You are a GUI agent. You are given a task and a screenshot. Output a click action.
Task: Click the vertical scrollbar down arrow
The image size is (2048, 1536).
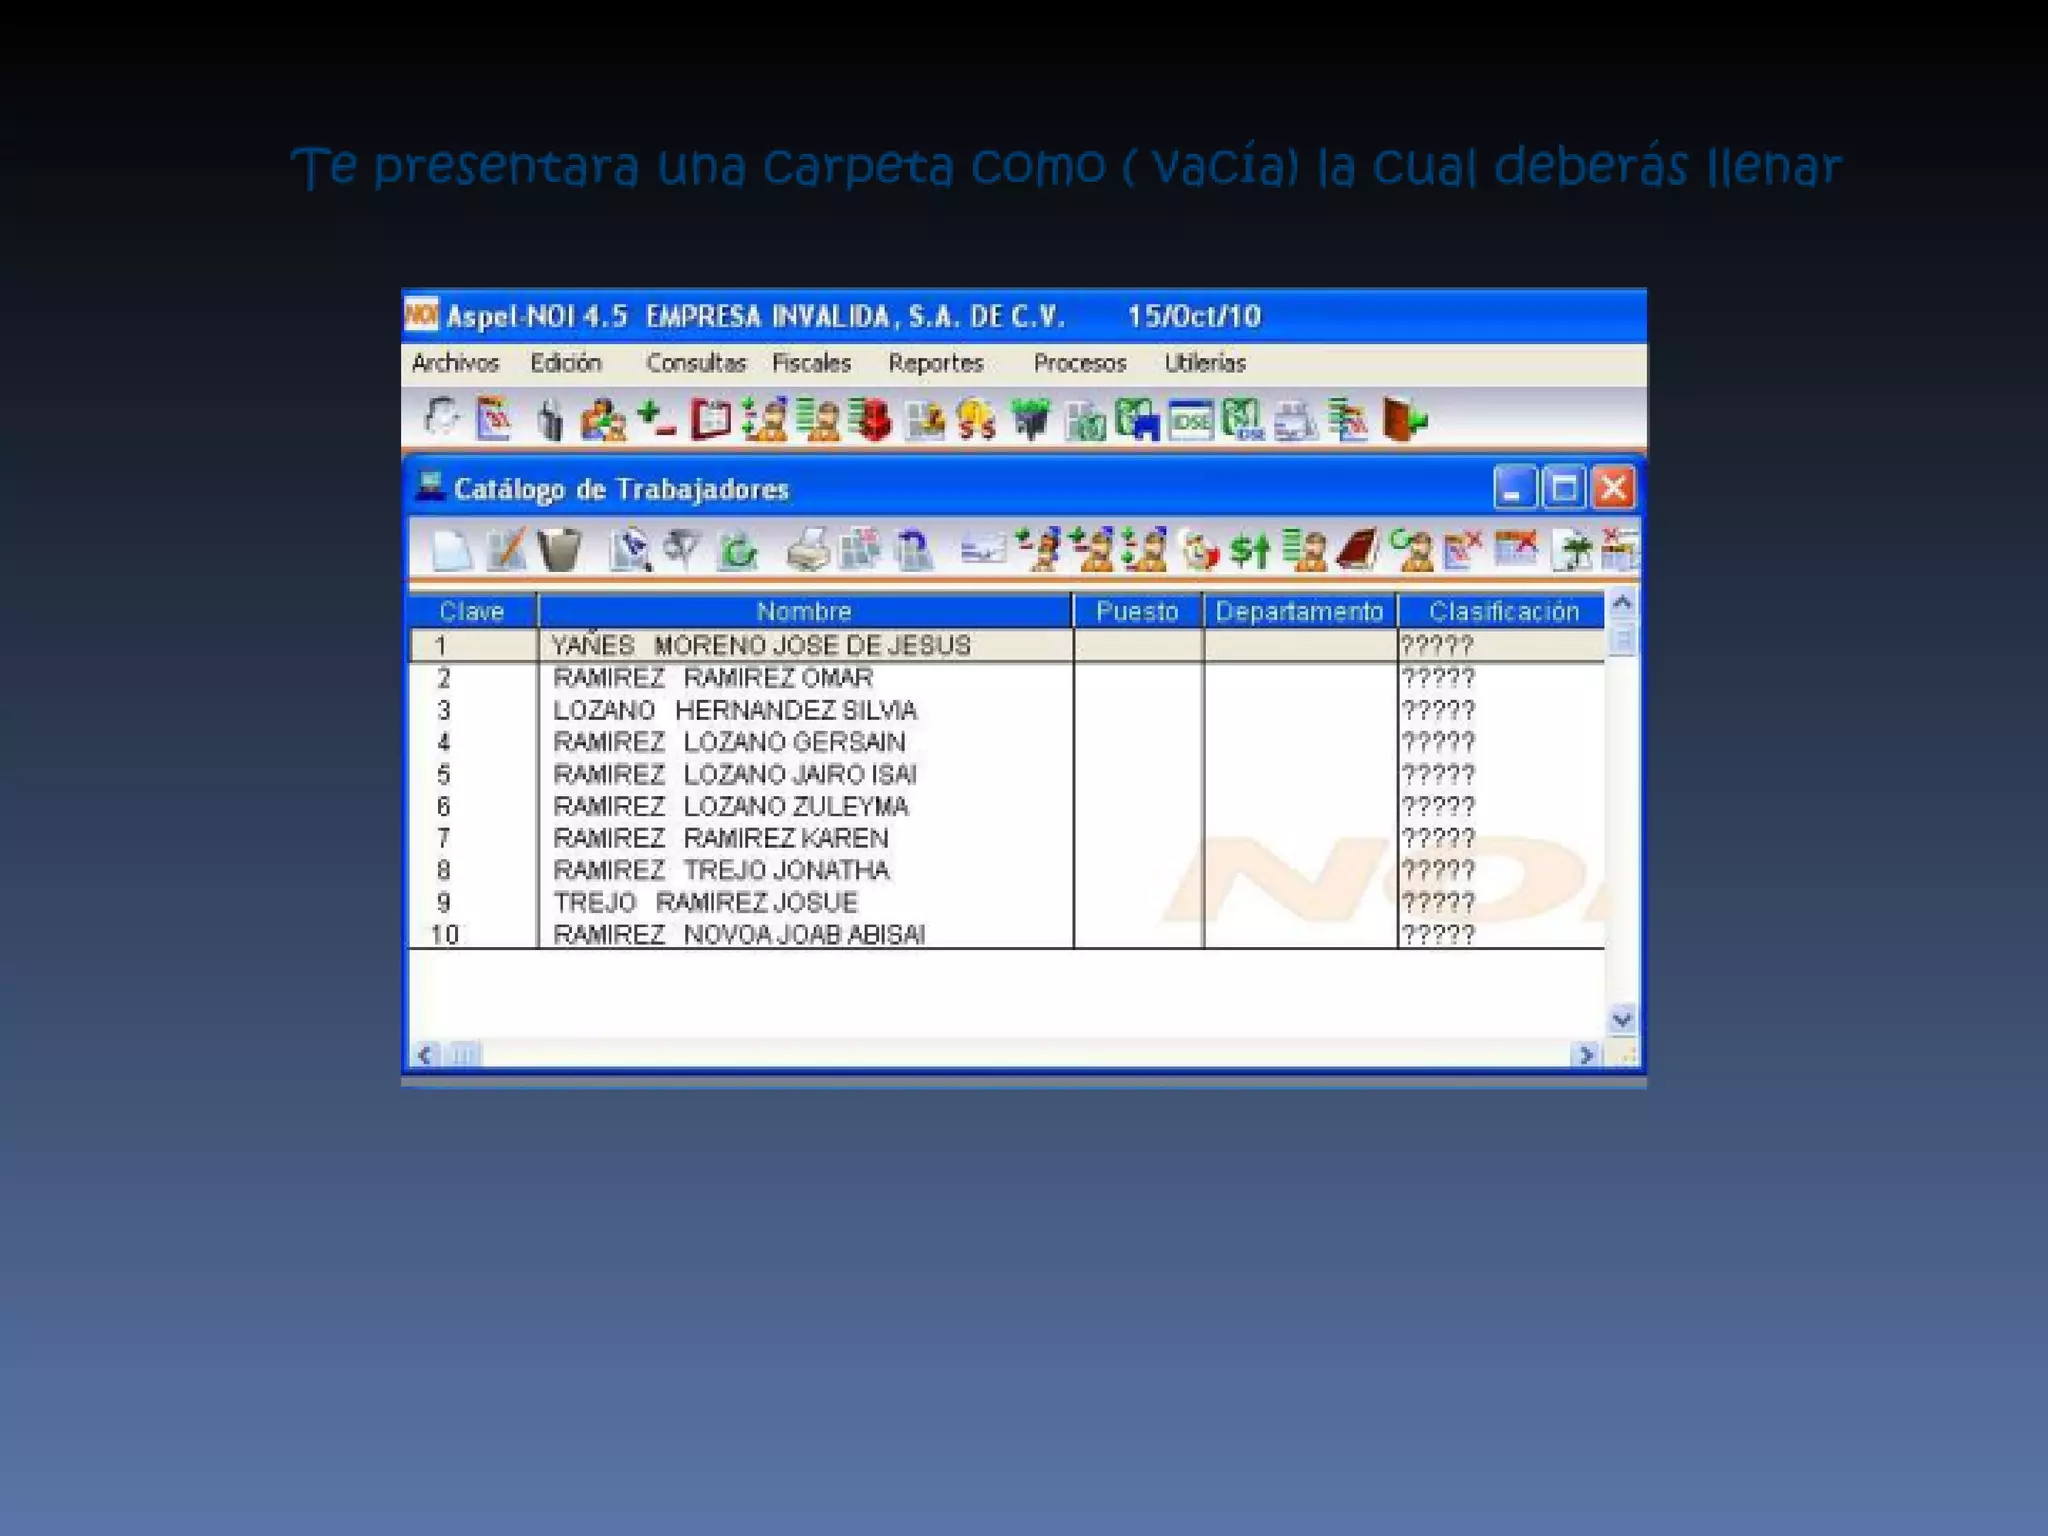[1622, 1019]
